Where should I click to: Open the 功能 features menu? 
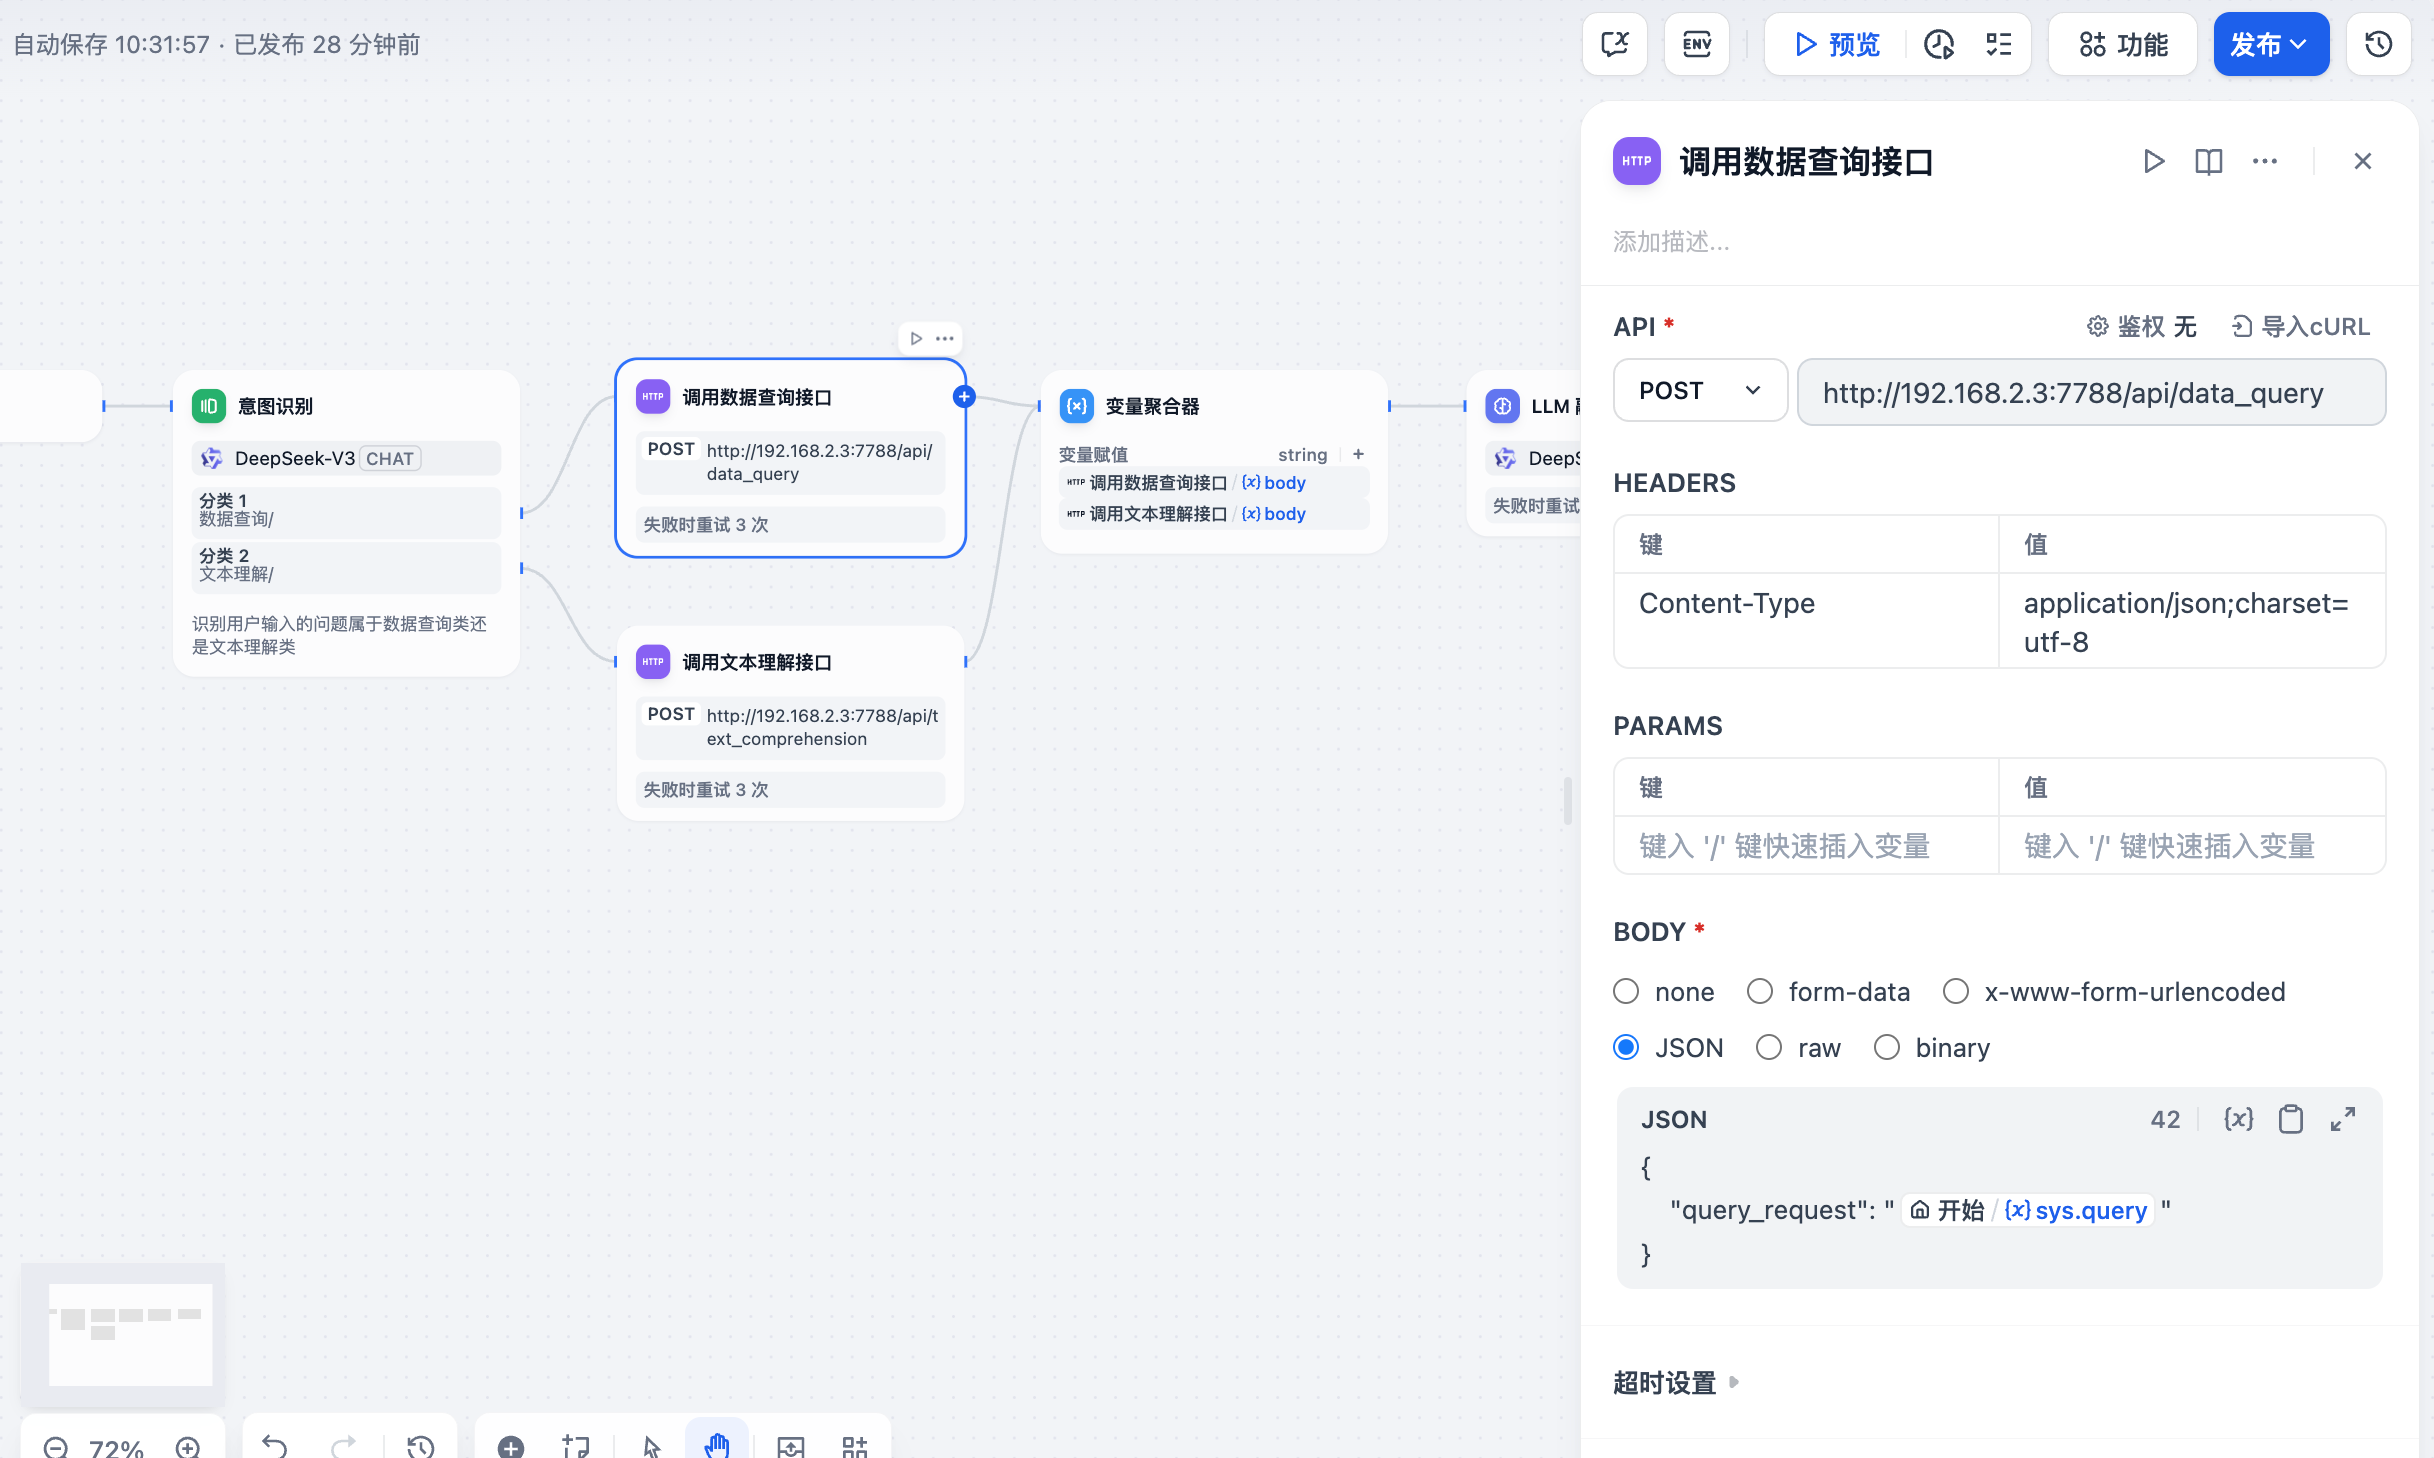pos(2123,45)
